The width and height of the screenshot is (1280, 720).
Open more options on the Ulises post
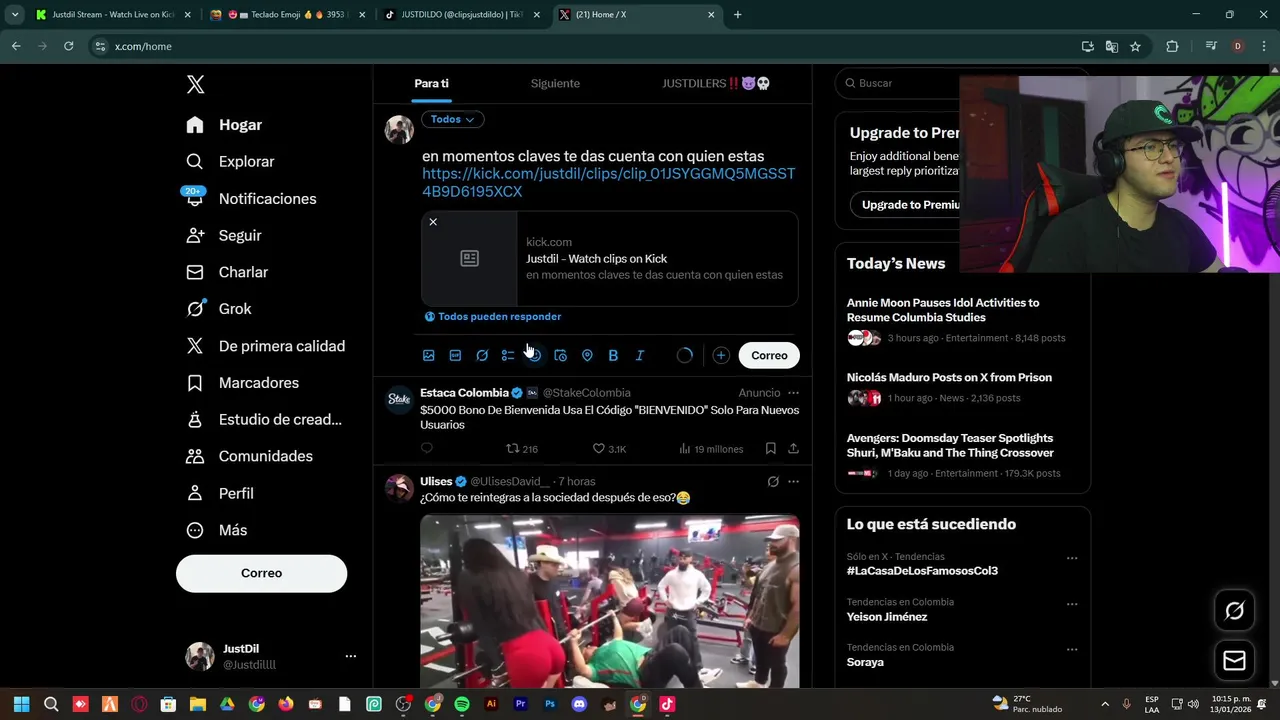point(793,481)
